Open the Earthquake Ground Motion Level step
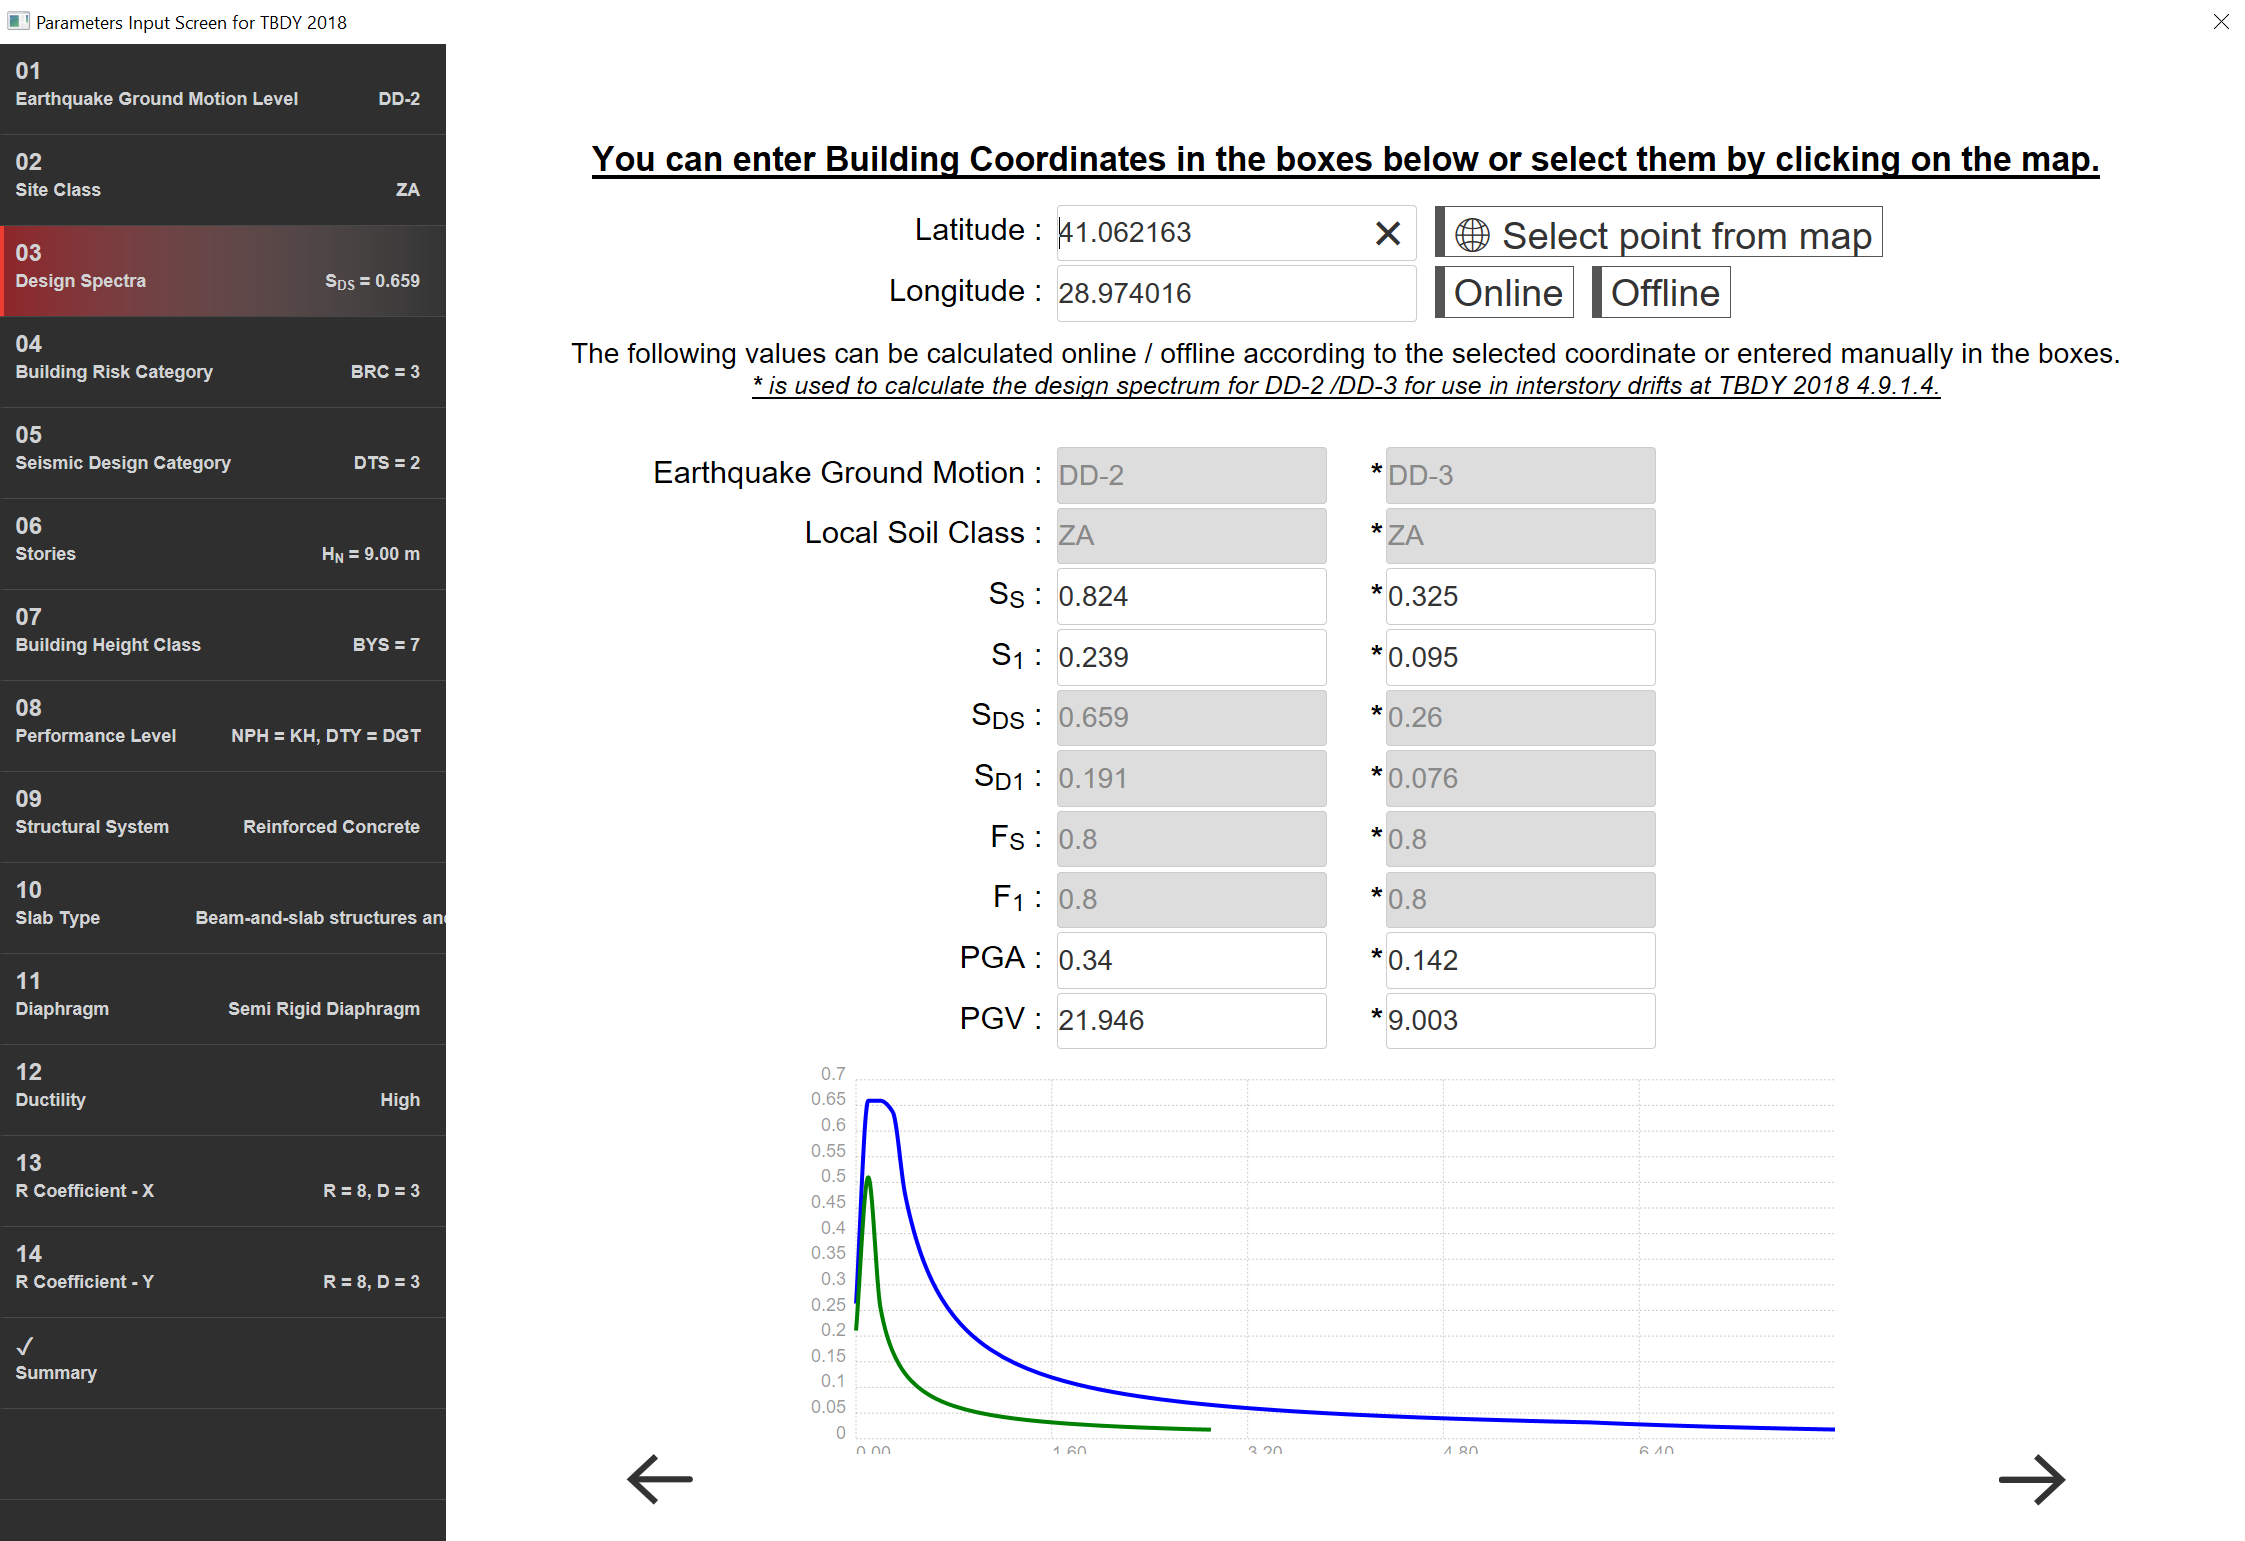The width and height of the screenshot is (2245, 1541). [222, 89]
